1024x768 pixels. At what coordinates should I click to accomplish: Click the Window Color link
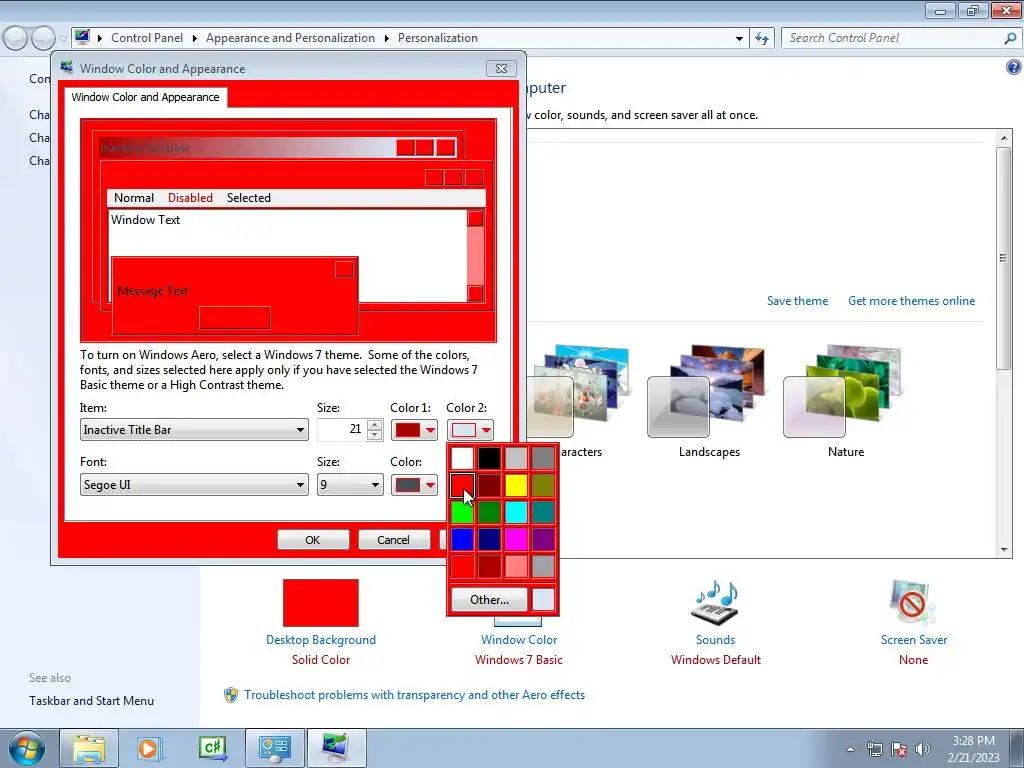coord(519,640)
